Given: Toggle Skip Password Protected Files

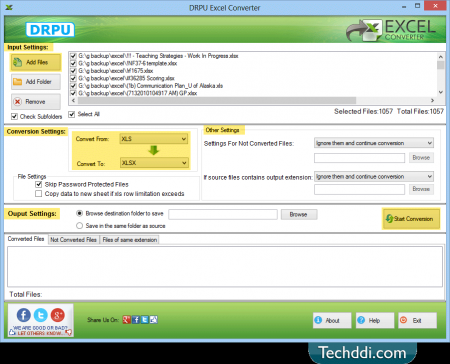Looking at the screenshot, I should point(39,184).
